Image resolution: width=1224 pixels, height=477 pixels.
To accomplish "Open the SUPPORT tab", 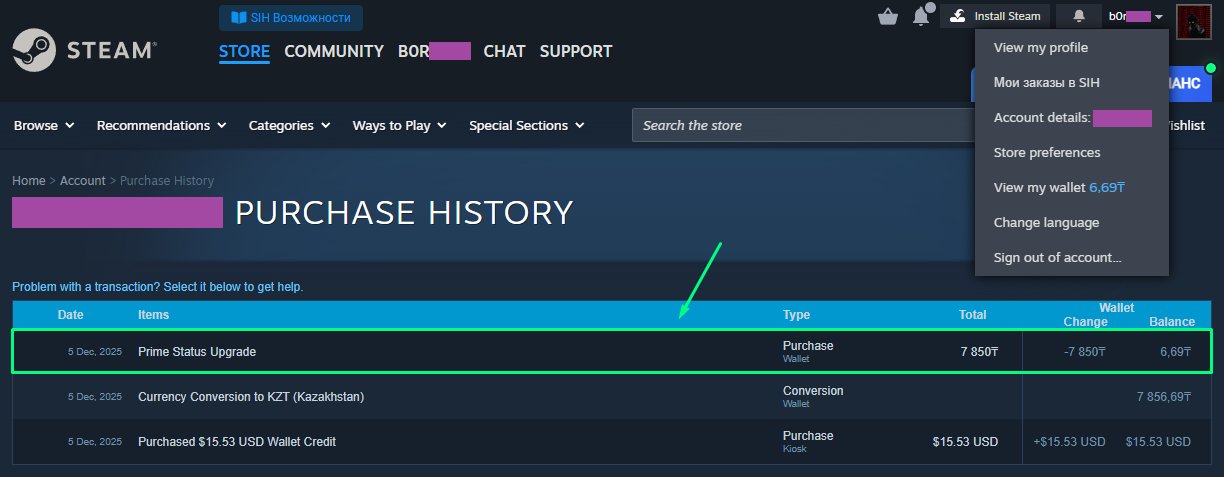I will click(576, 51).
